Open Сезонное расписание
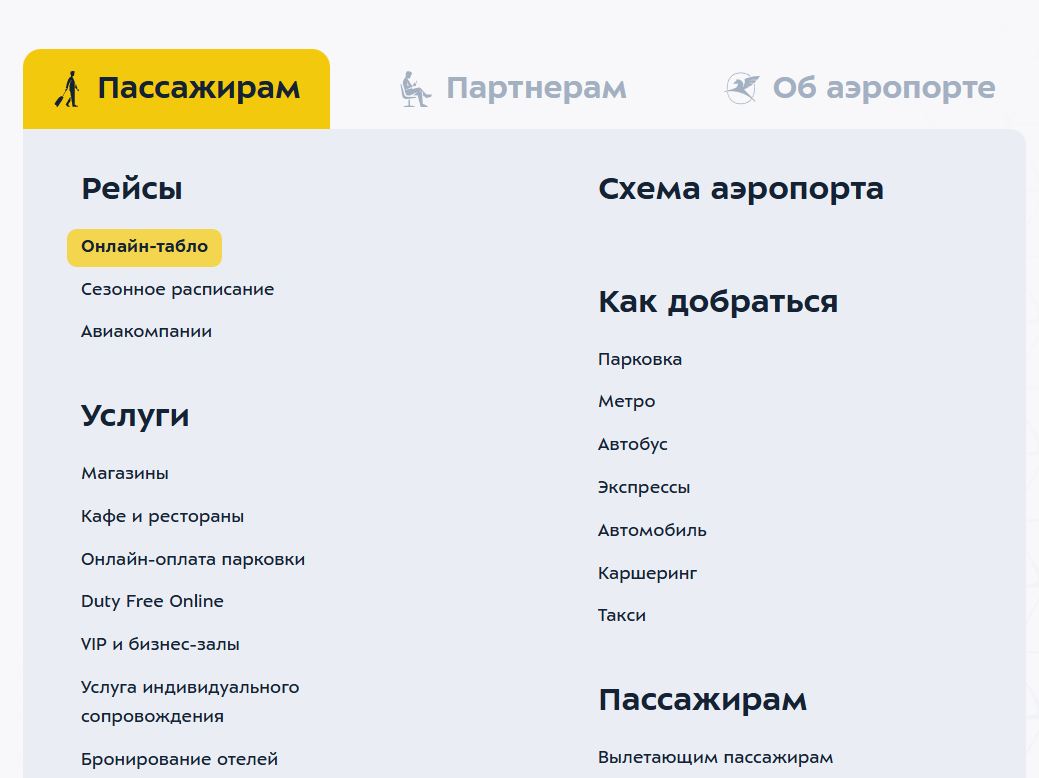This screenshot has width=1039, height=778. (177, 289)
